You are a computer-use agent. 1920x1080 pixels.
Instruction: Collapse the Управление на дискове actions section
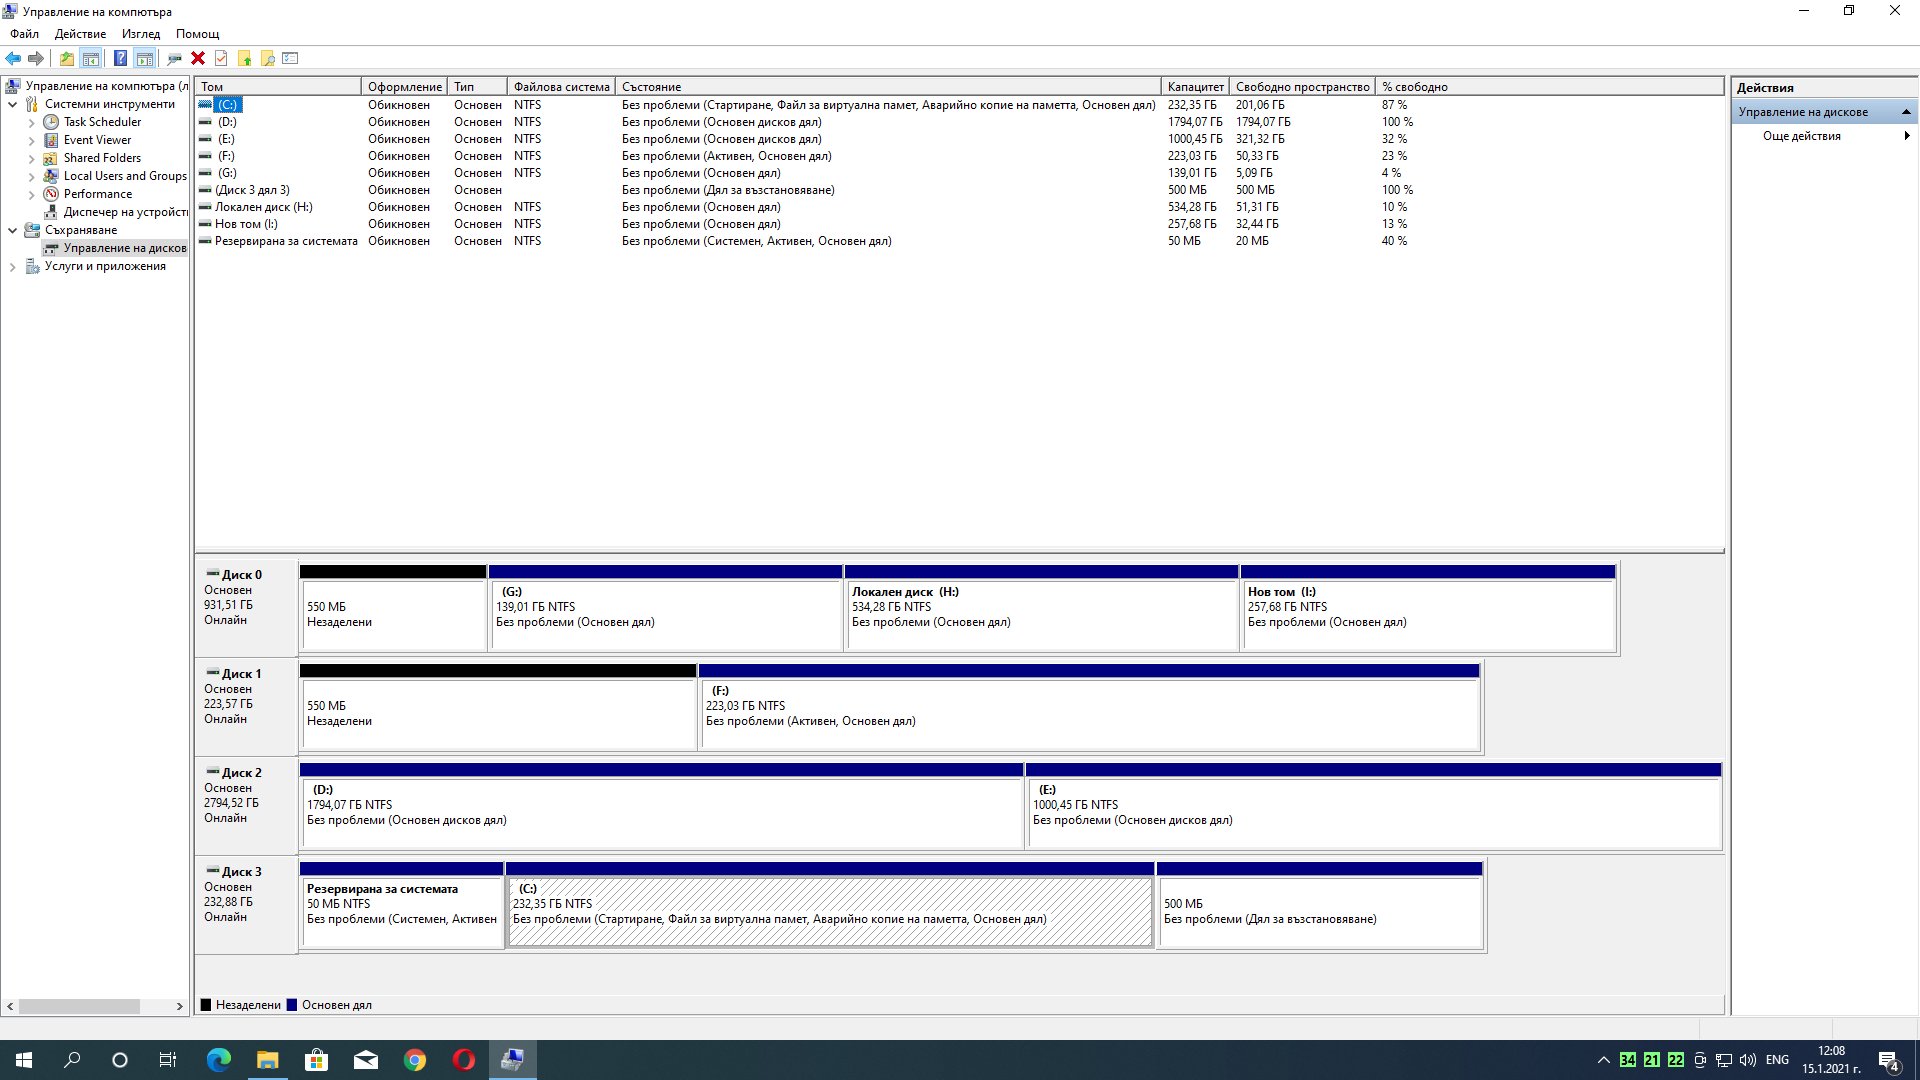[x=1906, y=112]
